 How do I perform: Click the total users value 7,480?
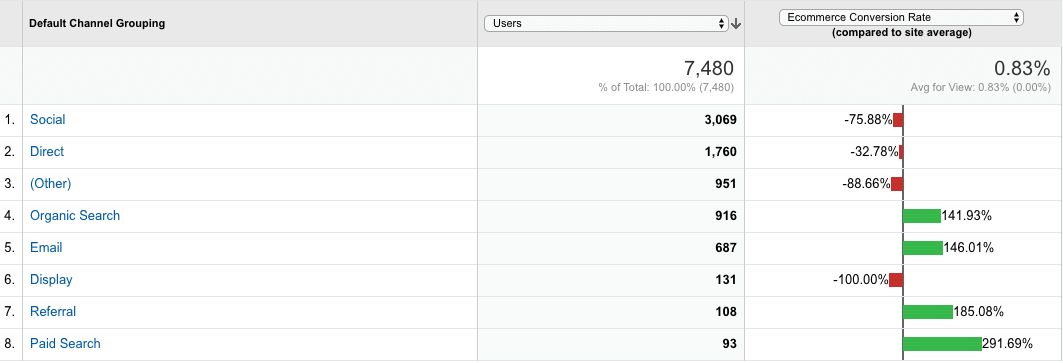[706, 68]
